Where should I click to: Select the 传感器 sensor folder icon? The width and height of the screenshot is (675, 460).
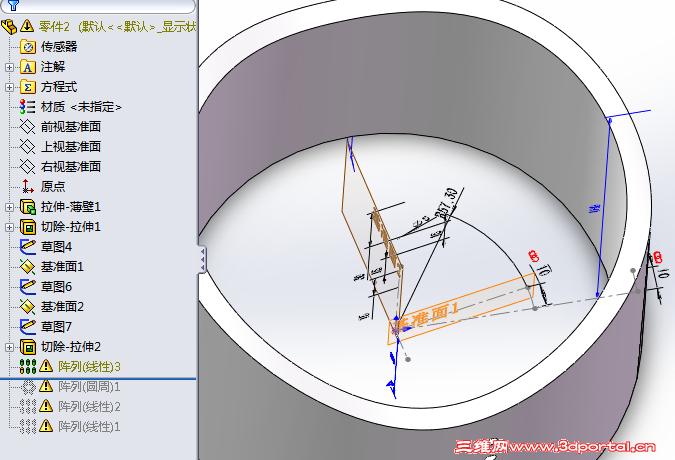pyautogui.click(x=28, y=46)
